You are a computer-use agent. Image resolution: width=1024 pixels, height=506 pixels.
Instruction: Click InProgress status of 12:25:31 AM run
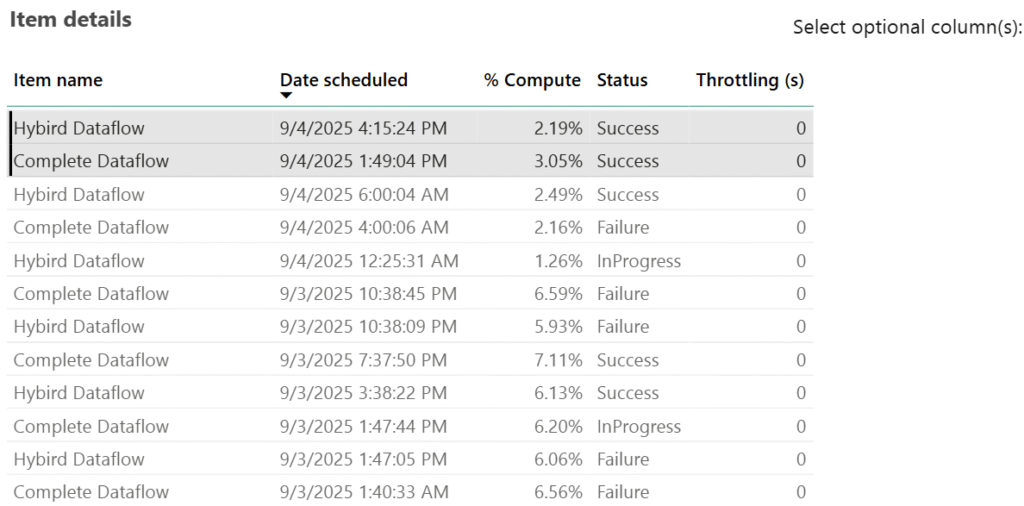(638, 261)
